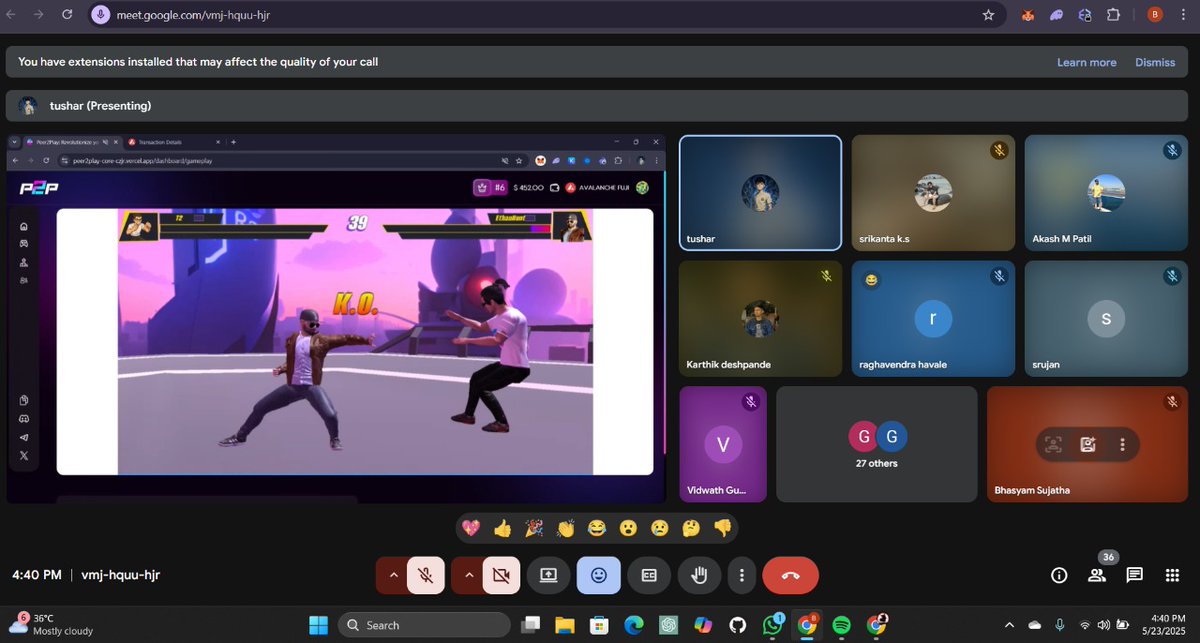Click the Learn more link
This screenshot has width=1200, height=643.
pos(1086,62)
